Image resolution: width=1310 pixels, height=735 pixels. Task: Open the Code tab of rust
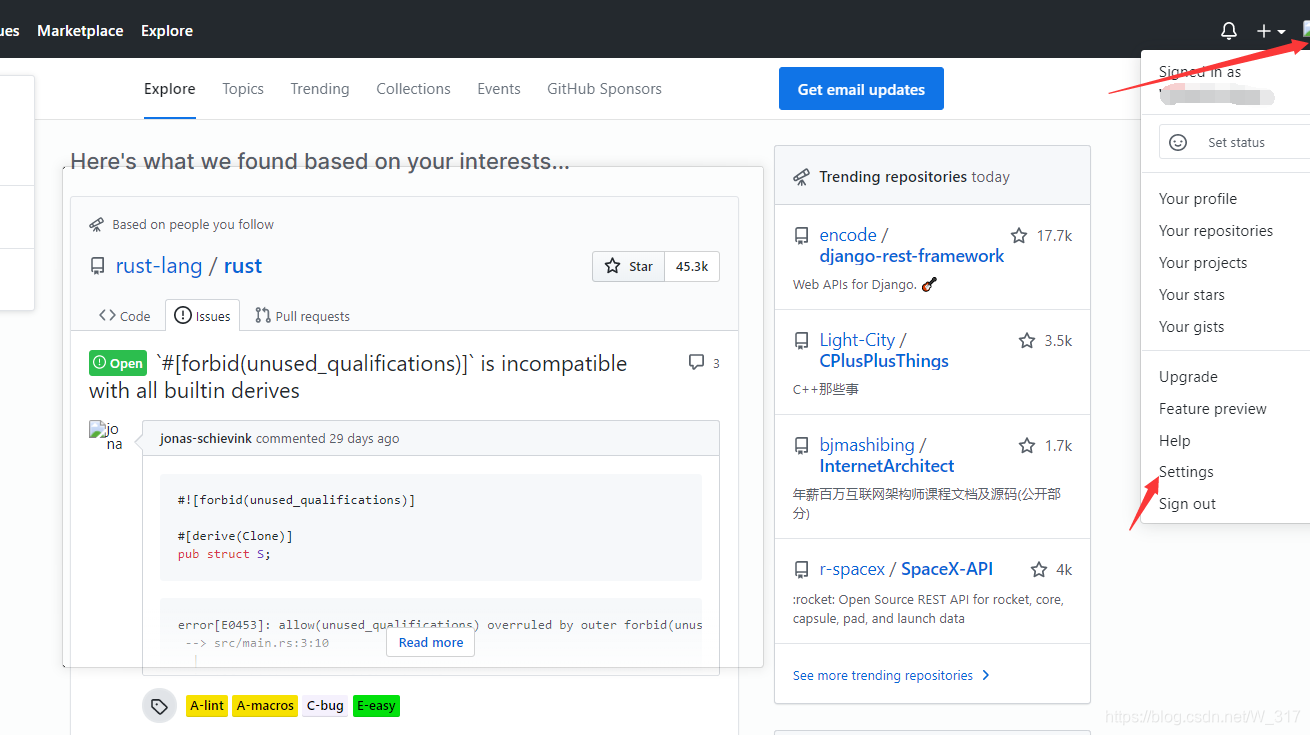click(x=125, y=316)
